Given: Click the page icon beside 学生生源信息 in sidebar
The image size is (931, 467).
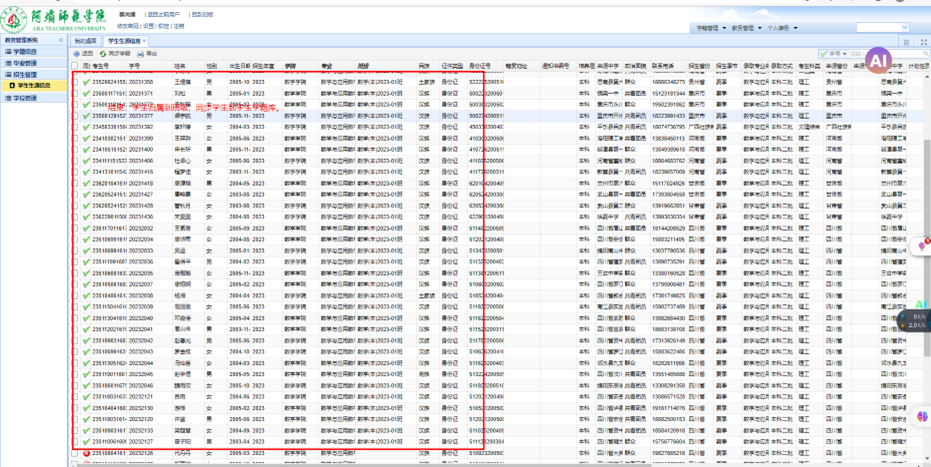Looking at the screenshot, I should click(12, 86).
